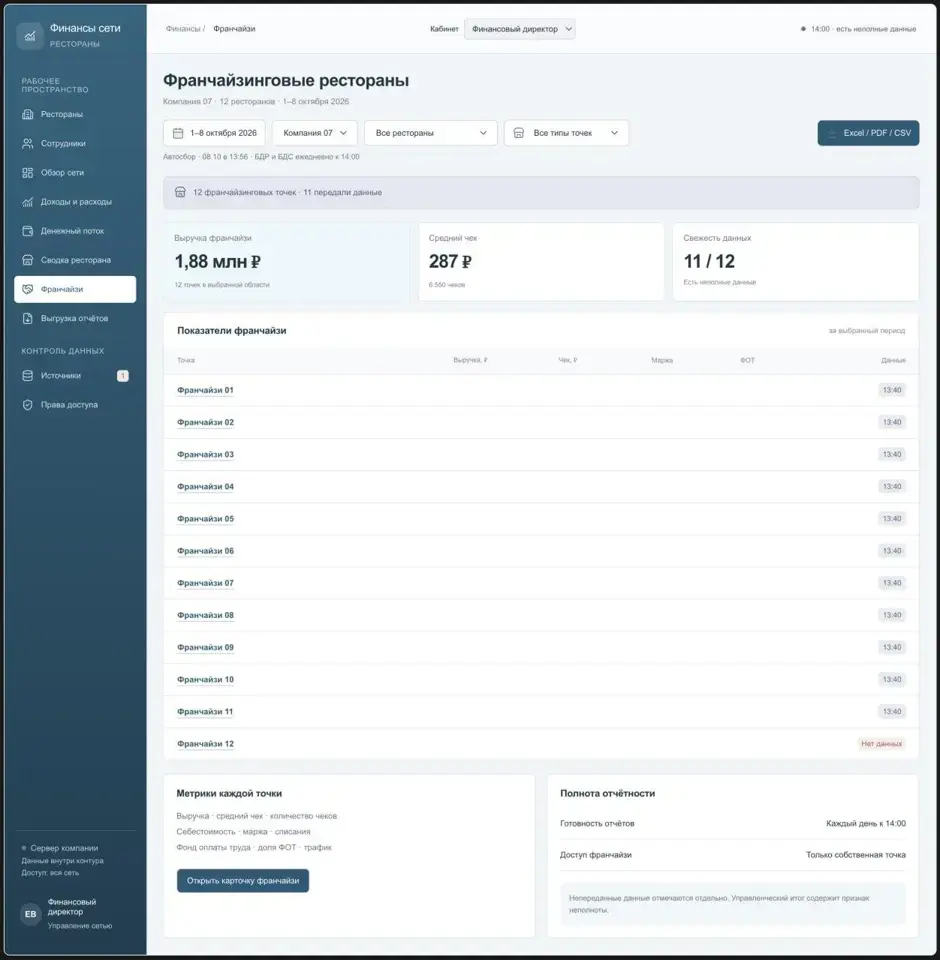The height and width of the screenshot is (960, 940).
Task: Click the Доходы и расходы chart icon
Action: [x=28, y=202]
